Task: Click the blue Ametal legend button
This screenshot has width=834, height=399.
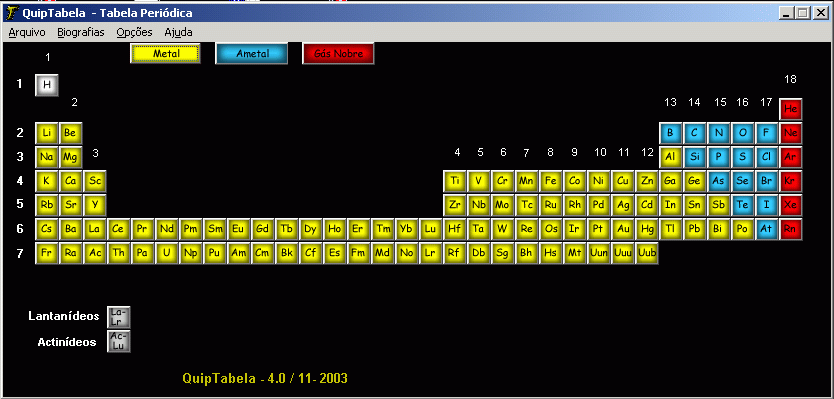Action: click(x=252, y=54)
